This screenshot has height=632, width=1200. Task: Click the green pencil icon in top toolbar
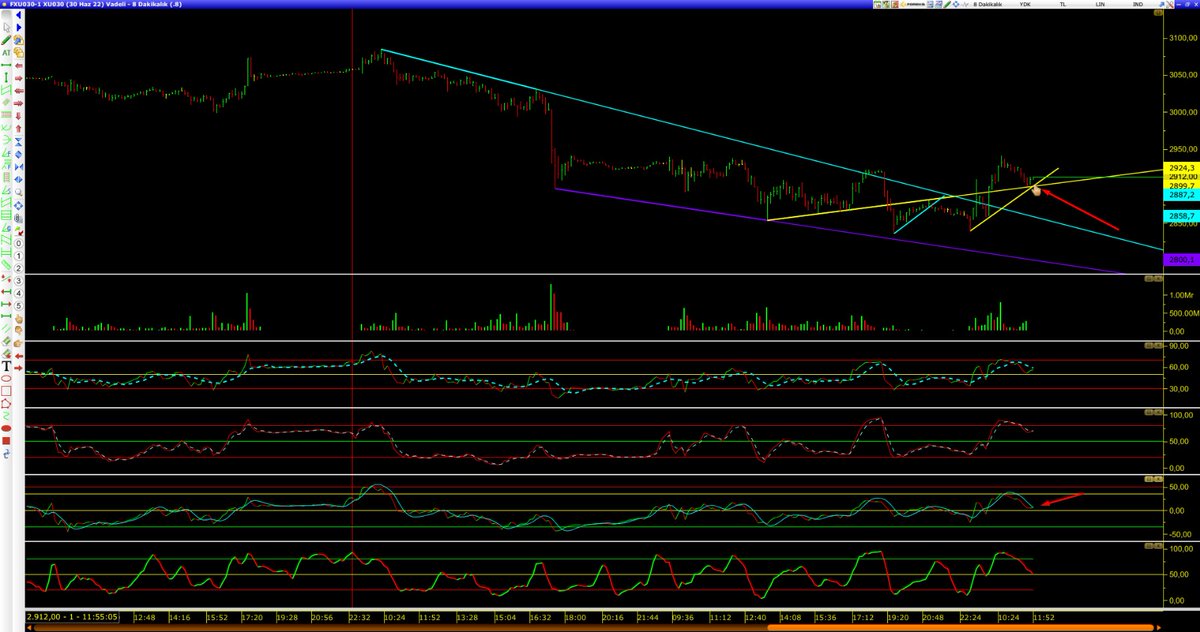coord(947,5)
